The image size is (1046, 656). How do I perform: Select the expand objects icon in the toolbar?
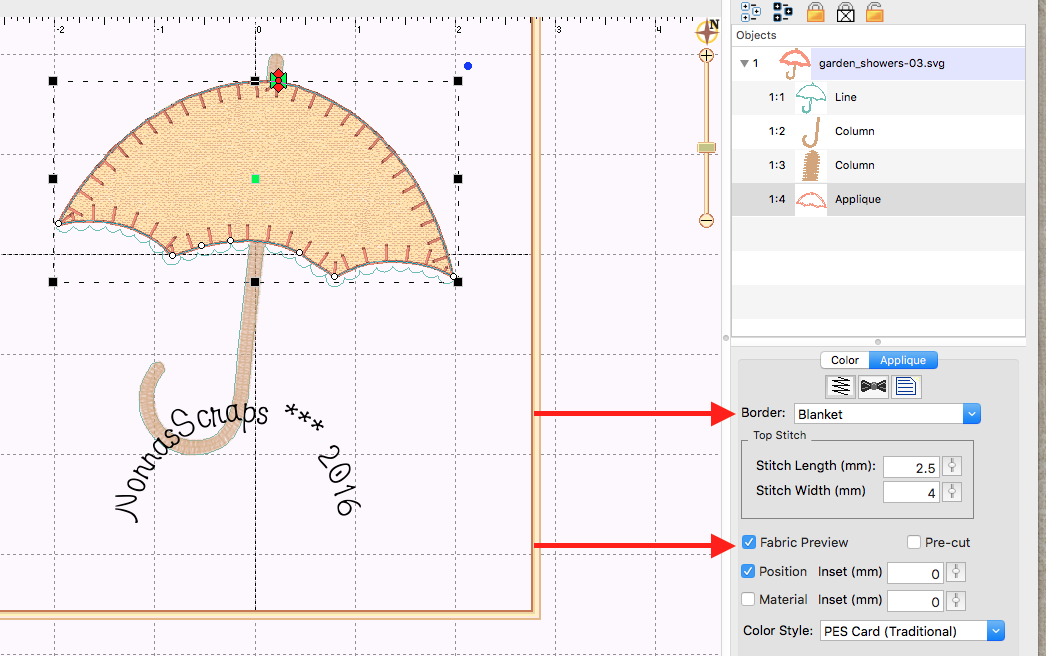(x=749, y=12)
